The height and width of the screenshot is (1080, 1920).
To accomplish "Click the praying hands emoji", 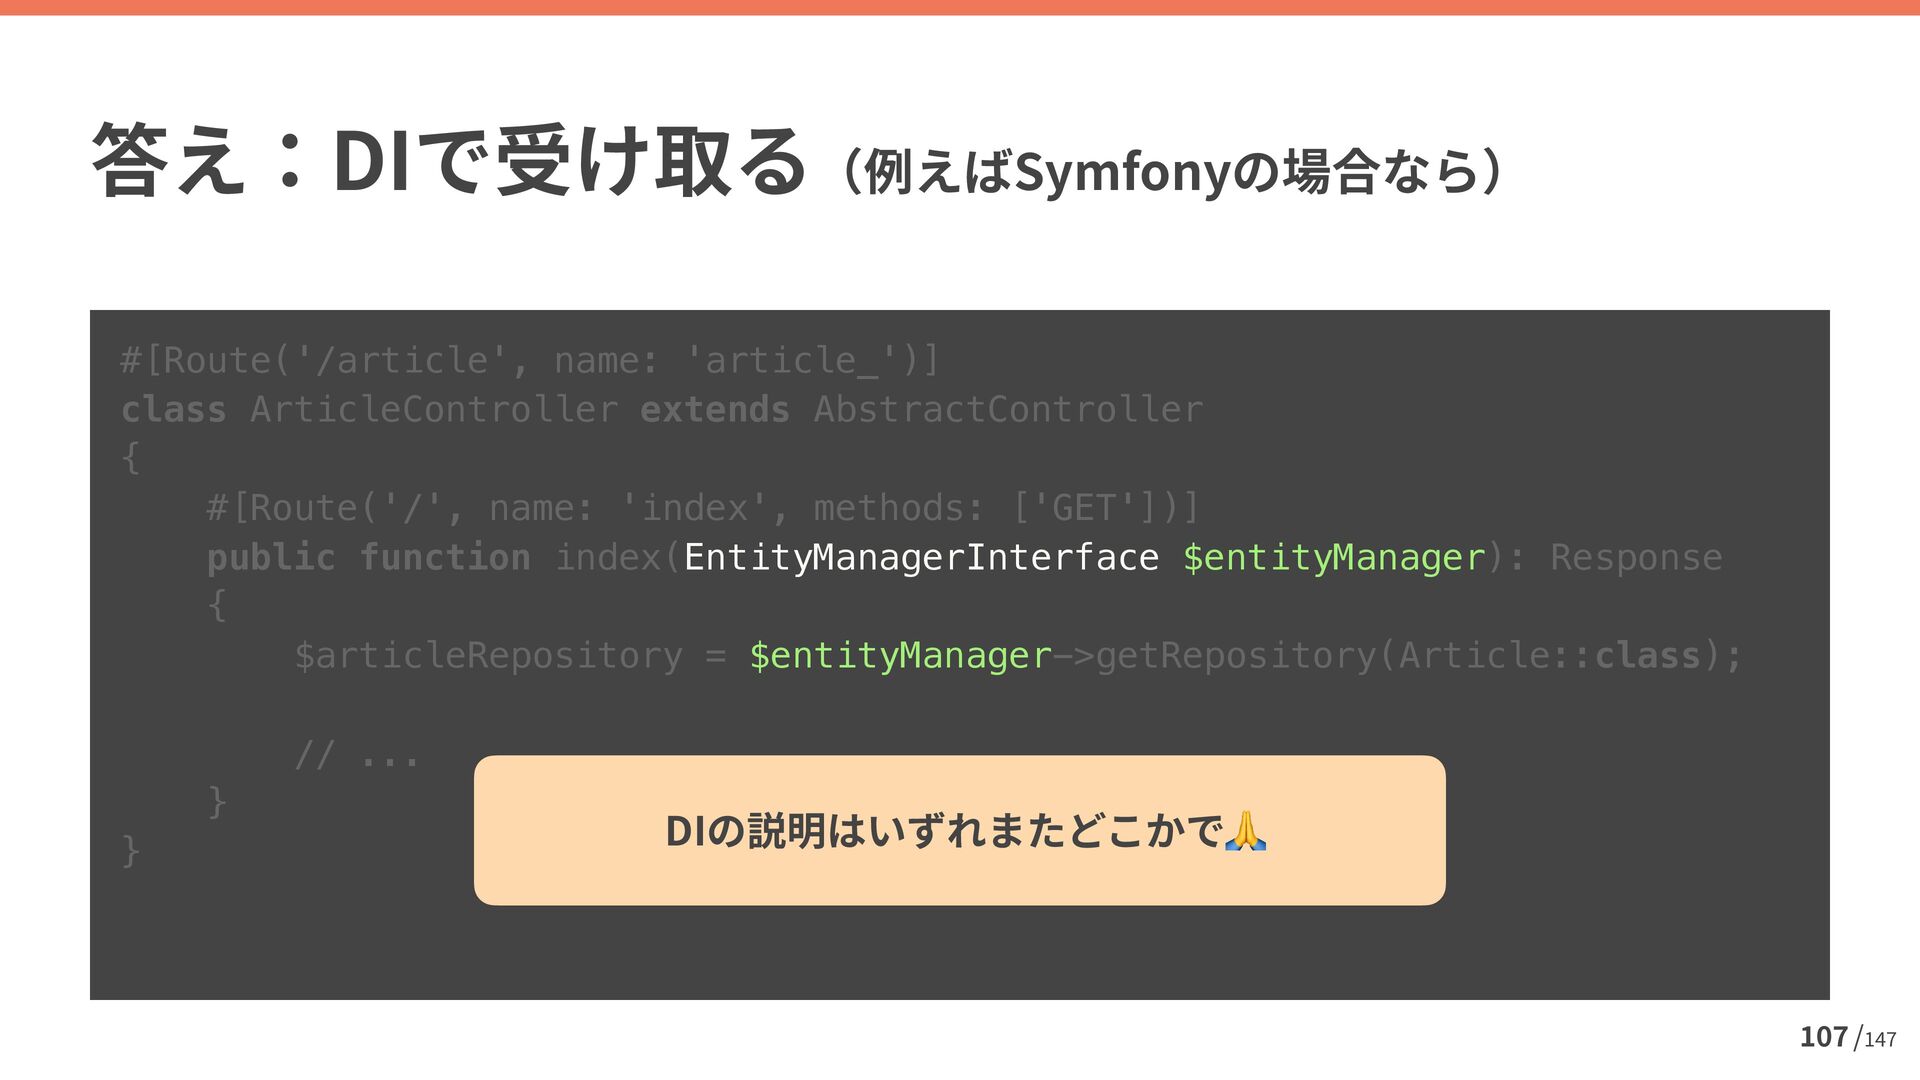I will 1245,831.
